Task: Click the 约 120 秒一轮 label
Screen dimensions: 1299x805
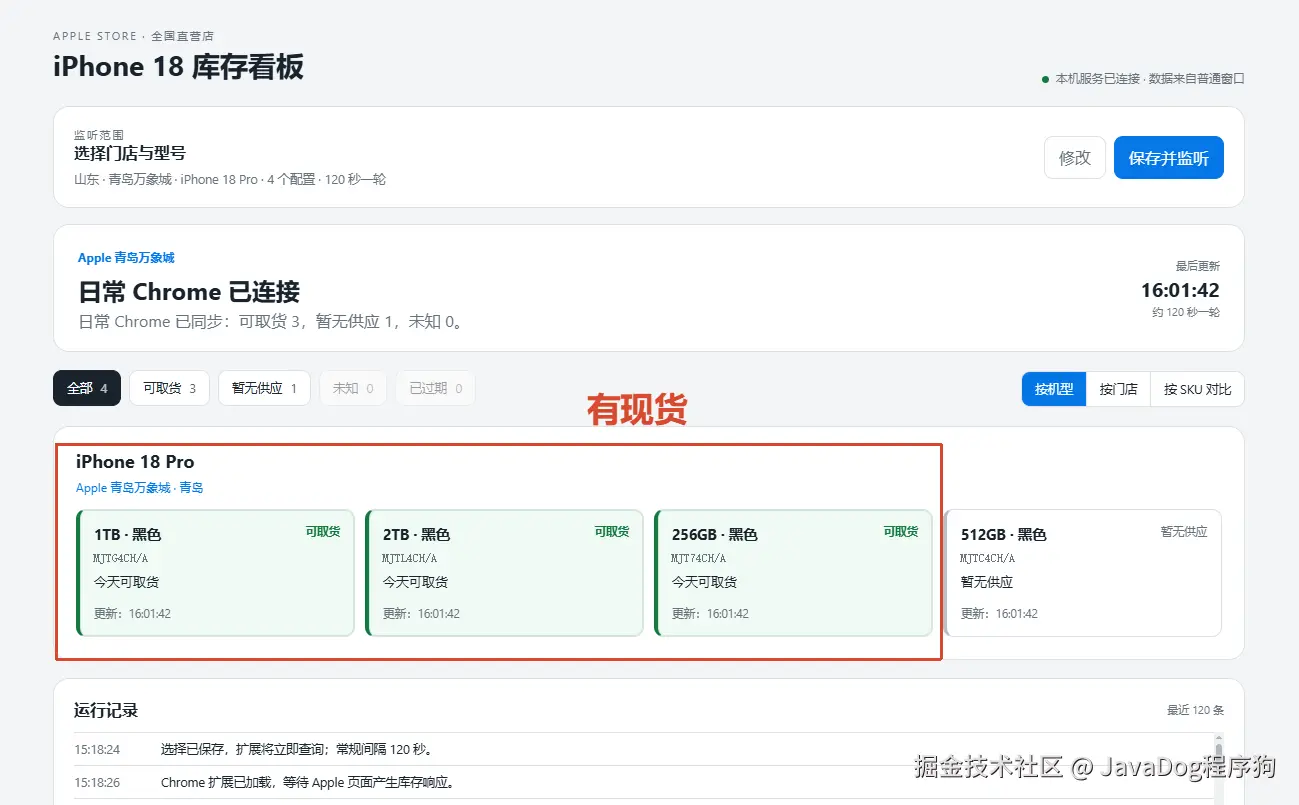Action: 1186,312
